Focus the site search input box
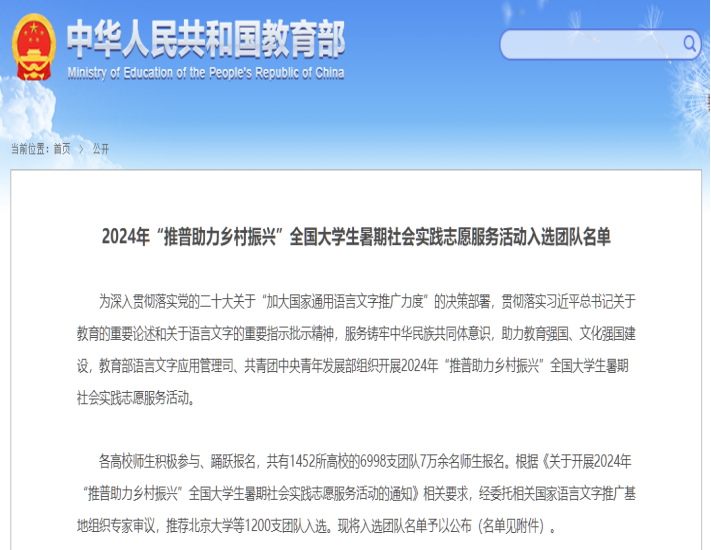 [x=590, y=44]
